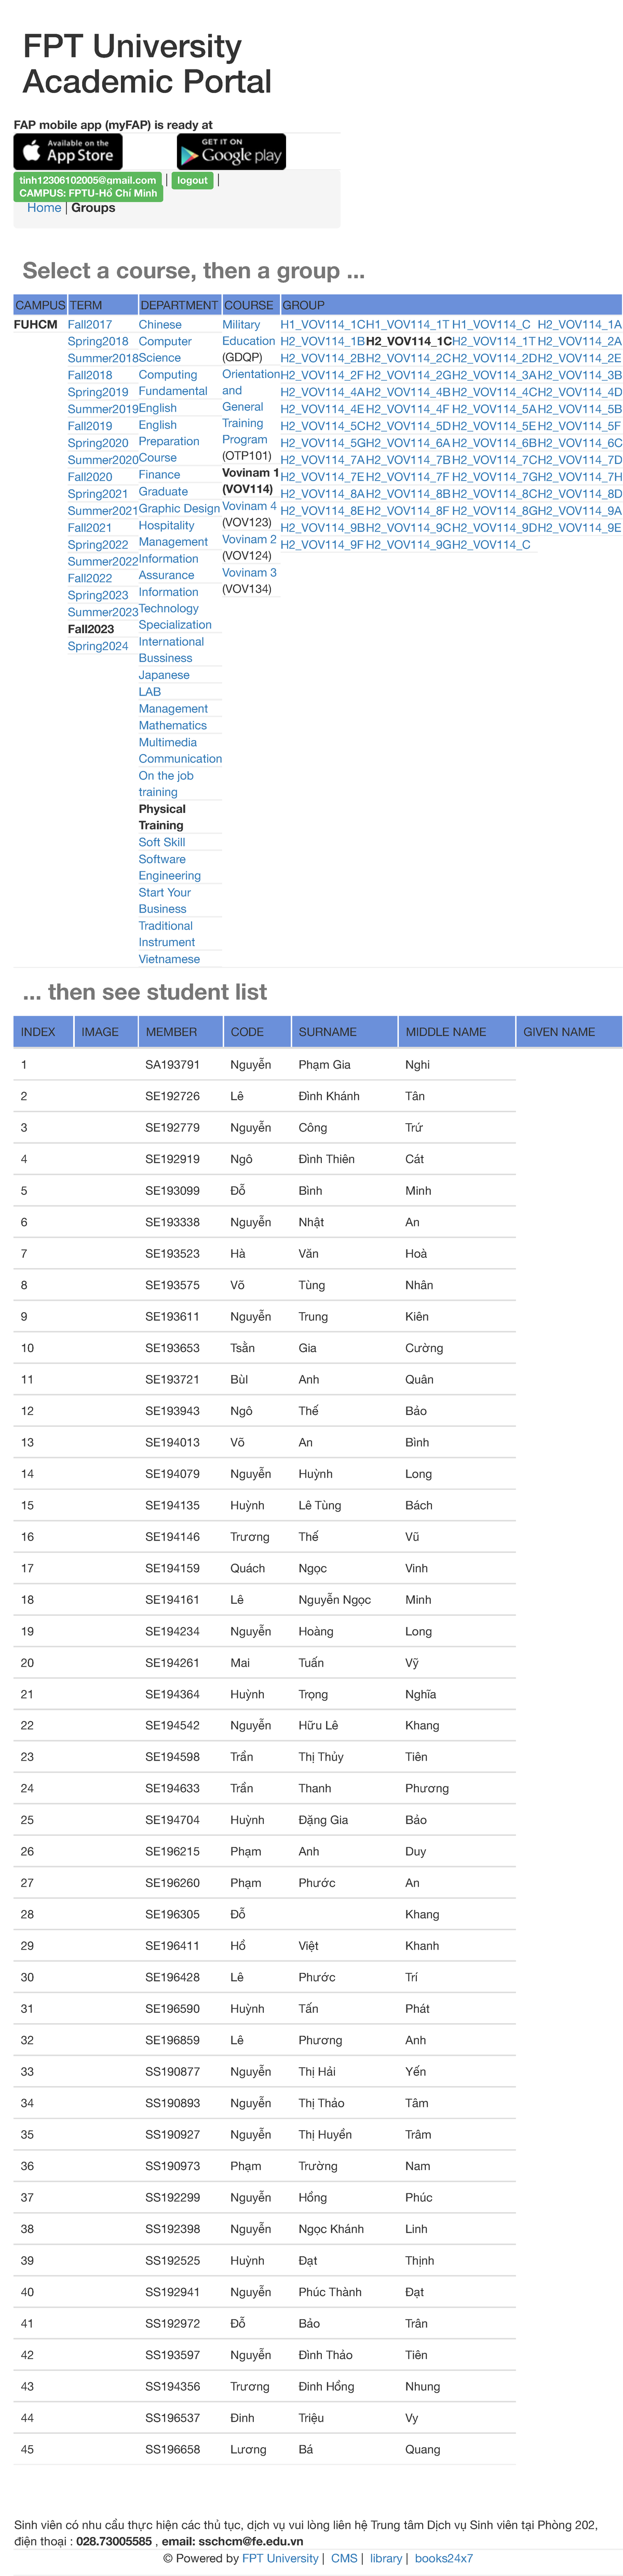Get the app on the Google Play badge

(231, 152)
